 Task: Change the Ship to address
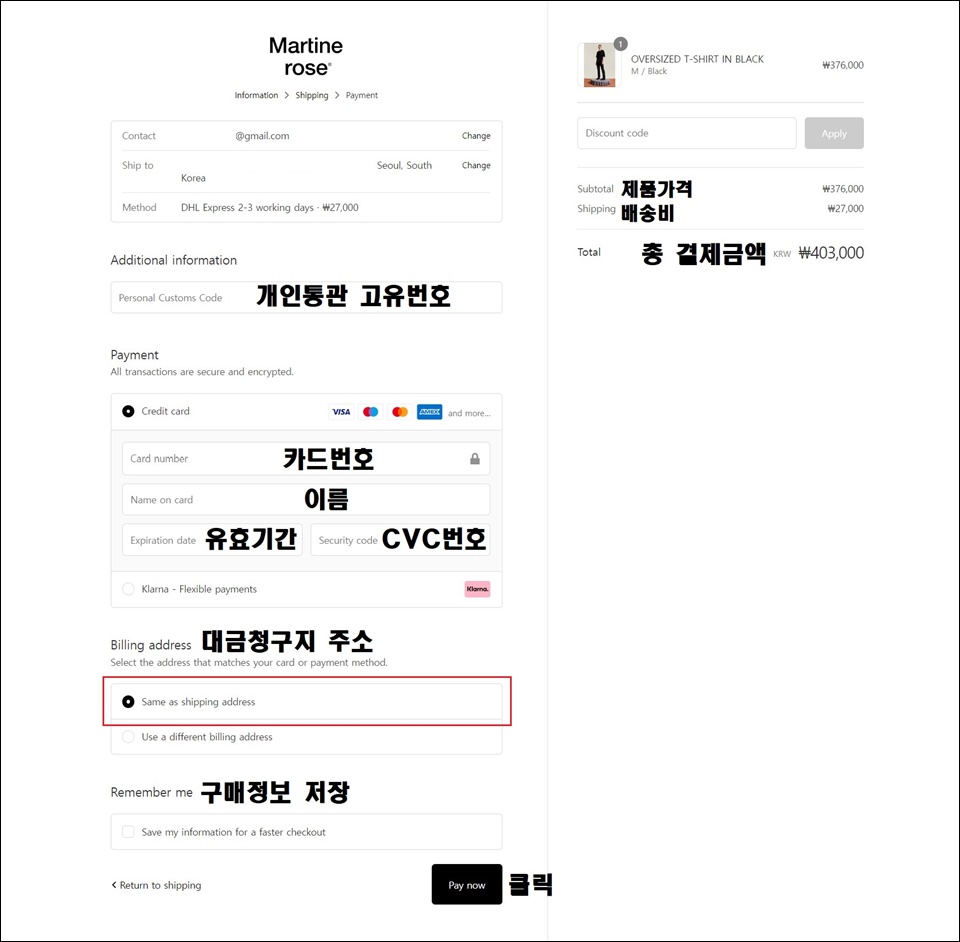point(476,165)
